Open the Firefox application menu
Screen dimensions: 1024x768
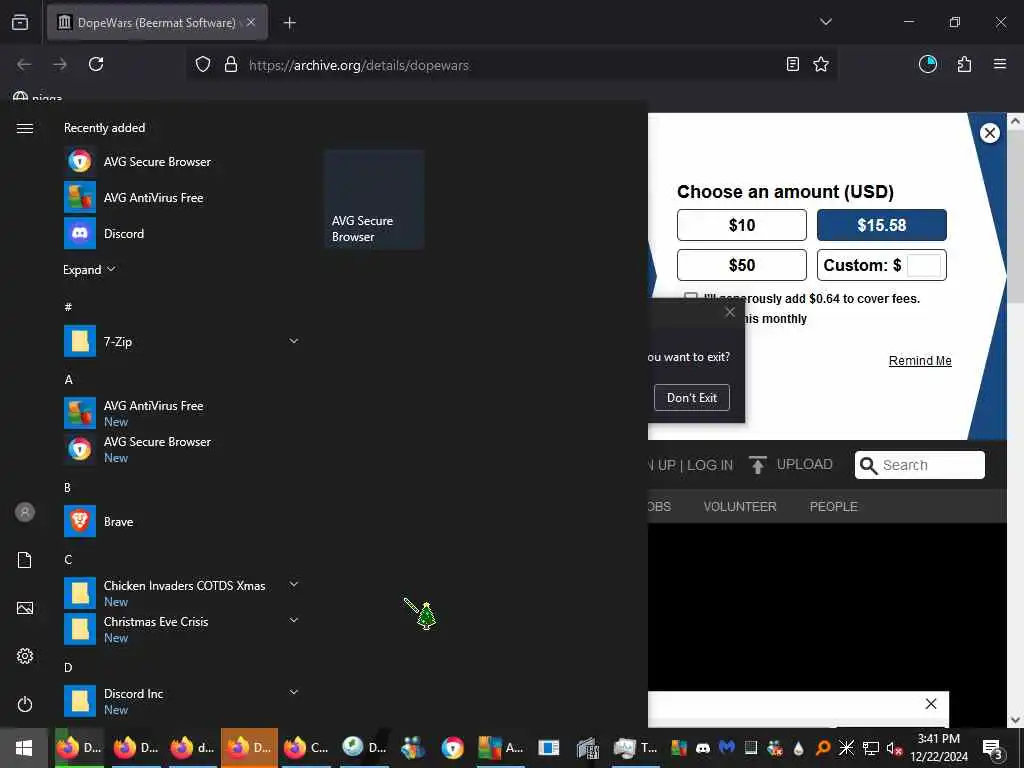(x=999, y=64)
